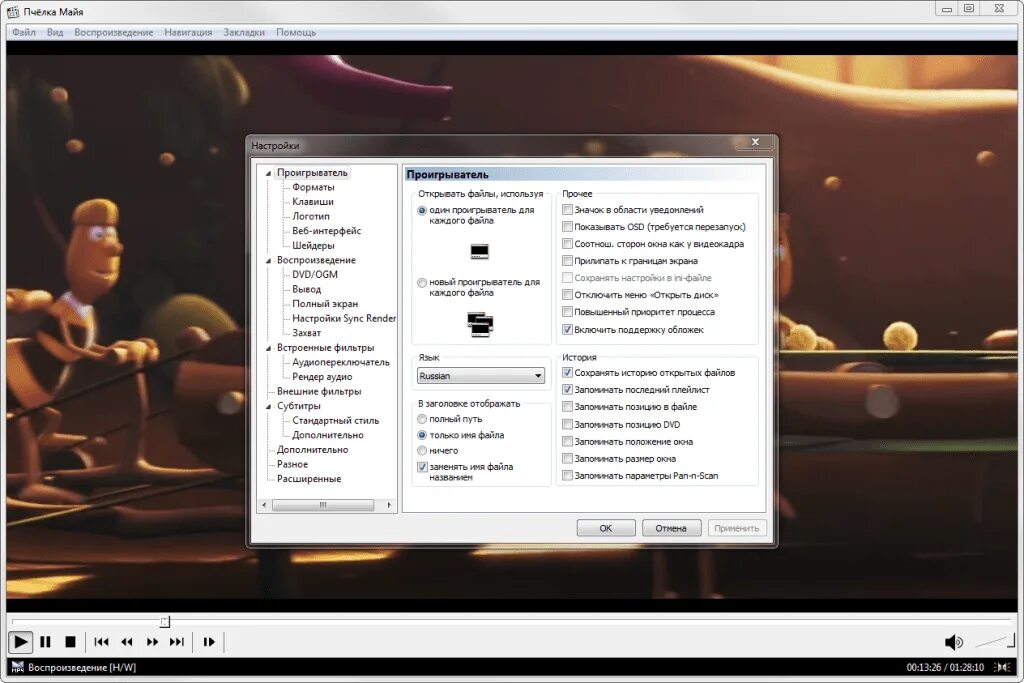Mute audio with the speaker icon
The width and height of the screenshot is (1024, 683).
(953, 642)
